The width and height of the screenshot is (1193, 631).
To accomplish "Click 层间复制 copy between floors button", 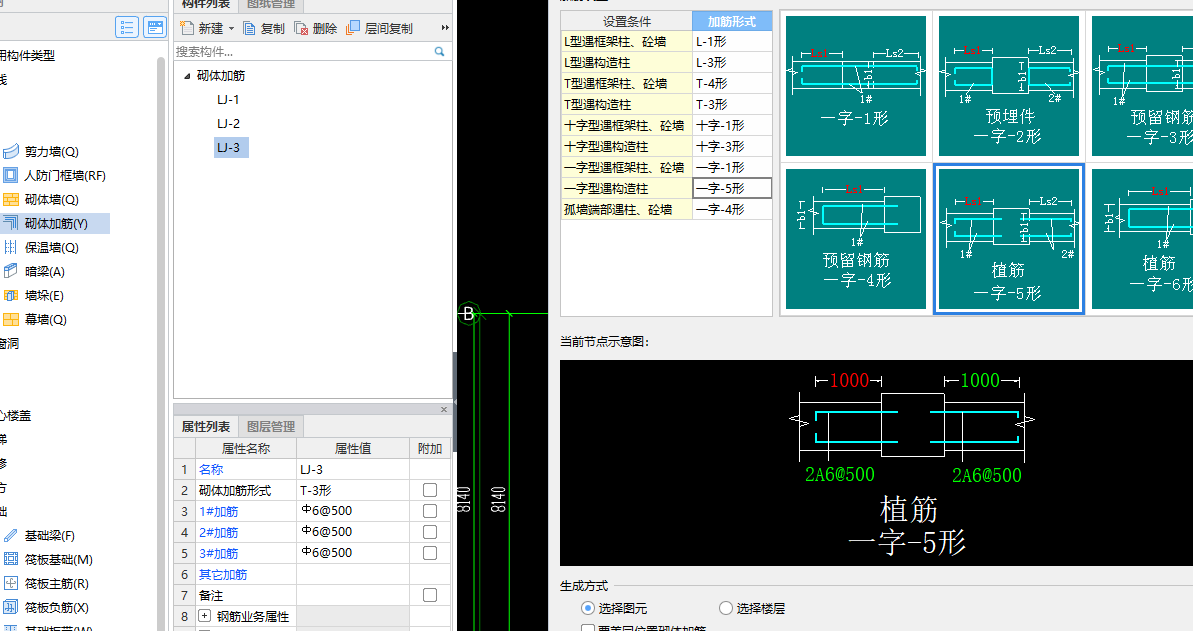I will 379,28.
